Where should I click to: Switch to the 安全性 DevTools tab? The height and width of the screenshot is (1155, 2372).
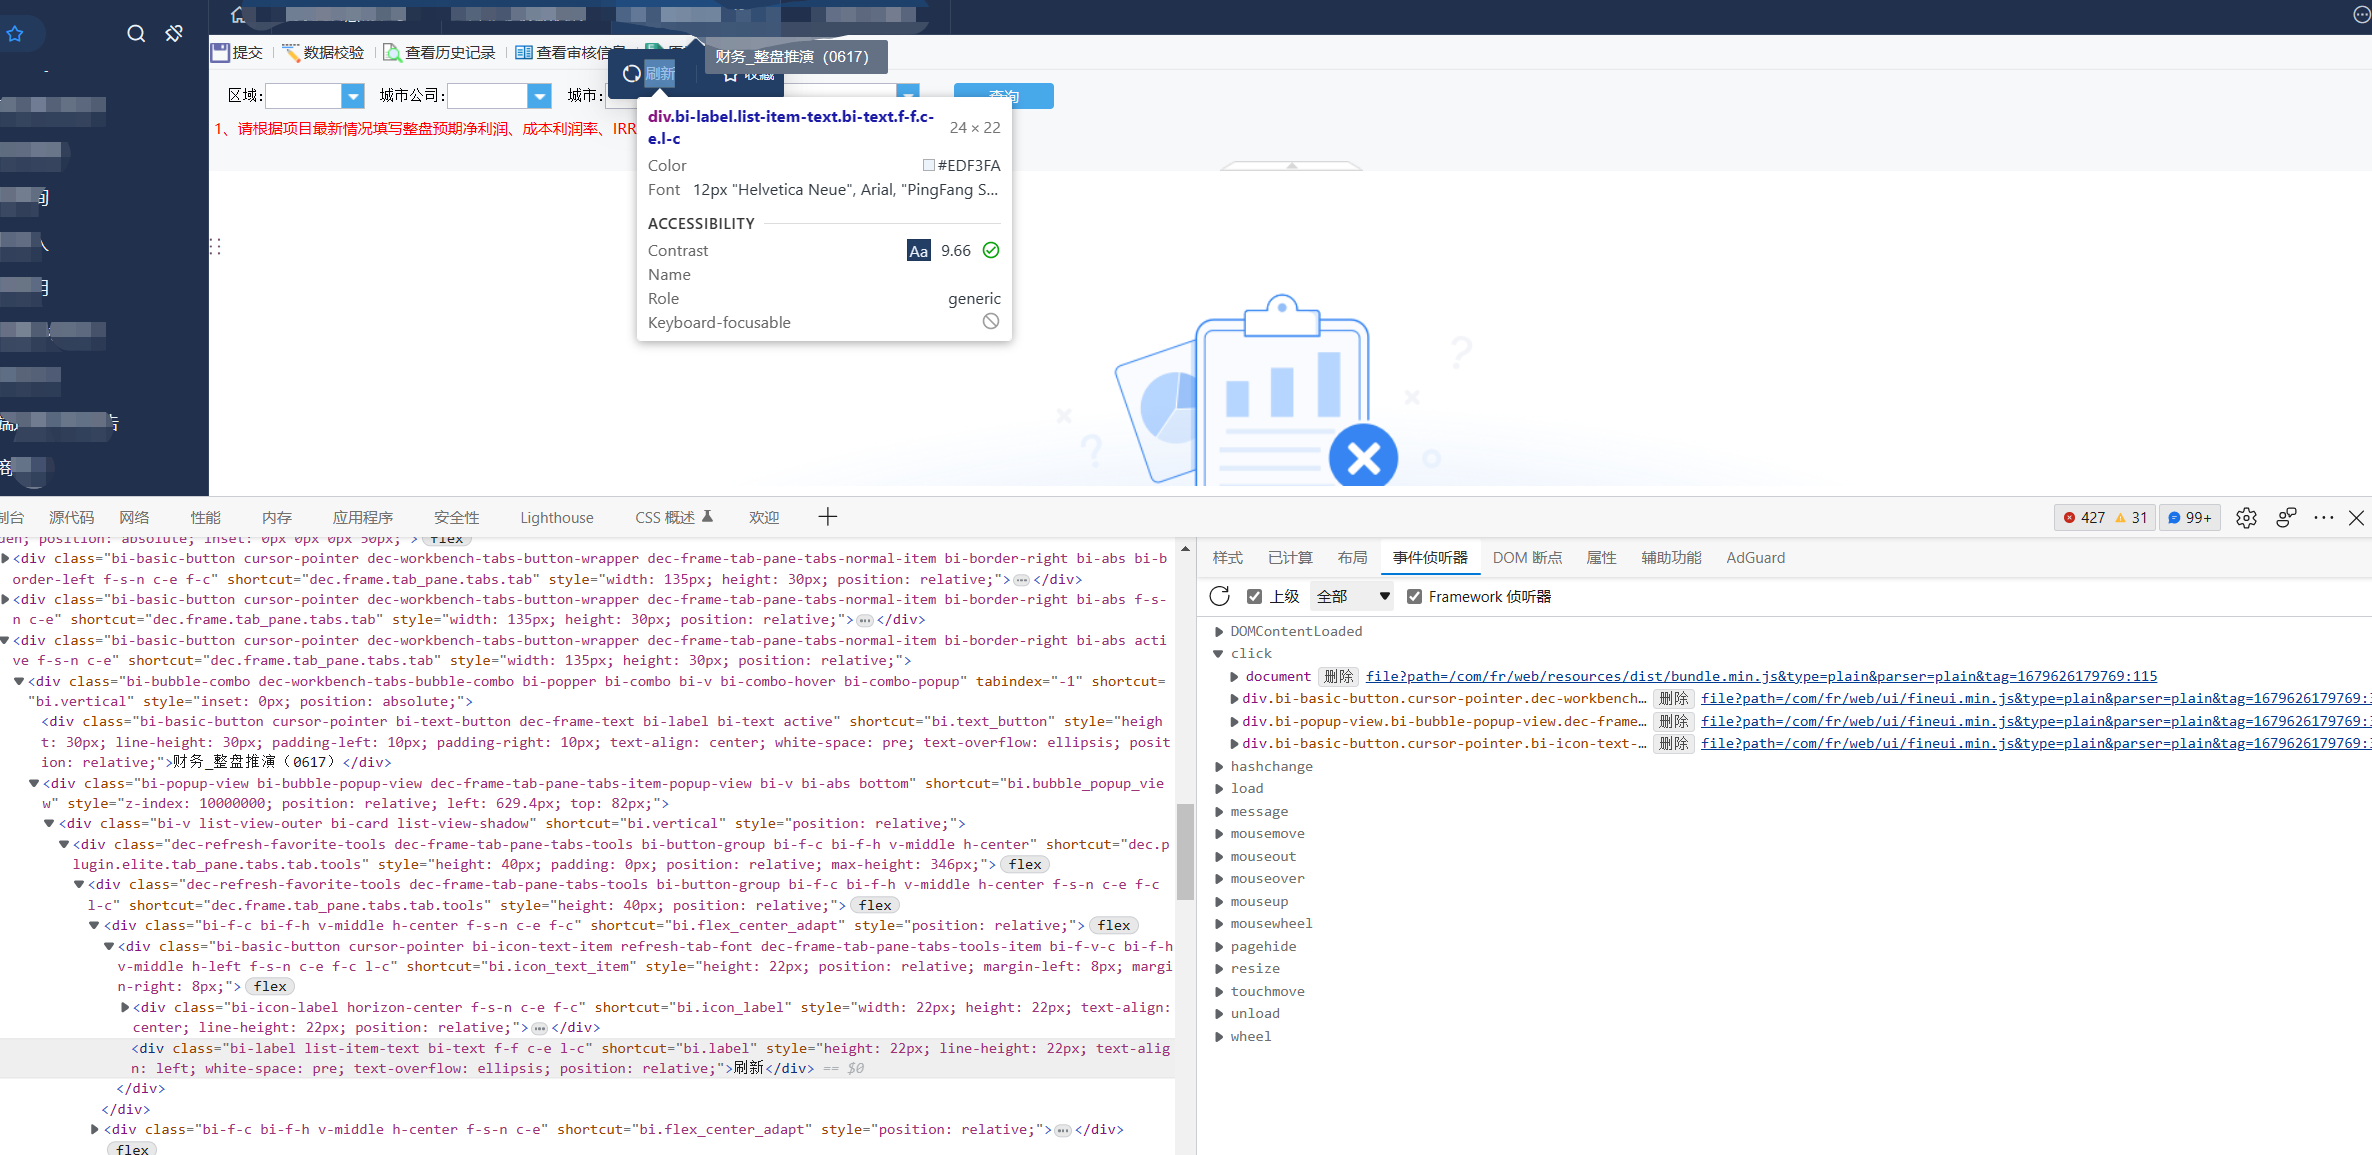tap(457, 517)
